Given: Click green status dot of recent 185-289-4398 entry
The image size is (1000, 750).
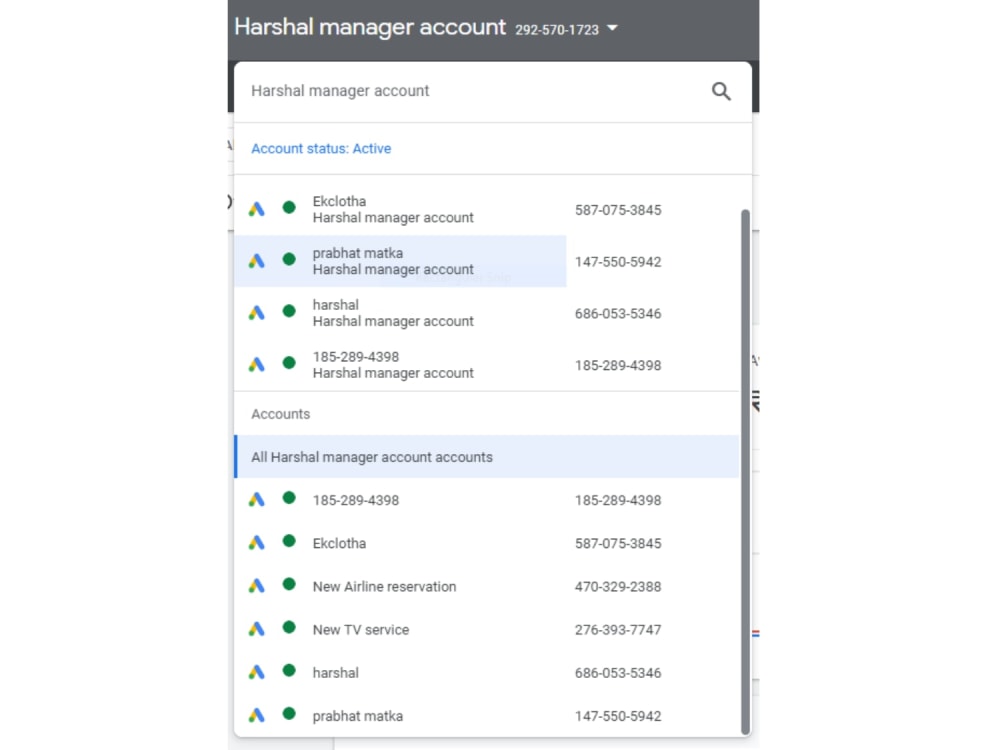Looking at the screenshot, I should point(289,363).
